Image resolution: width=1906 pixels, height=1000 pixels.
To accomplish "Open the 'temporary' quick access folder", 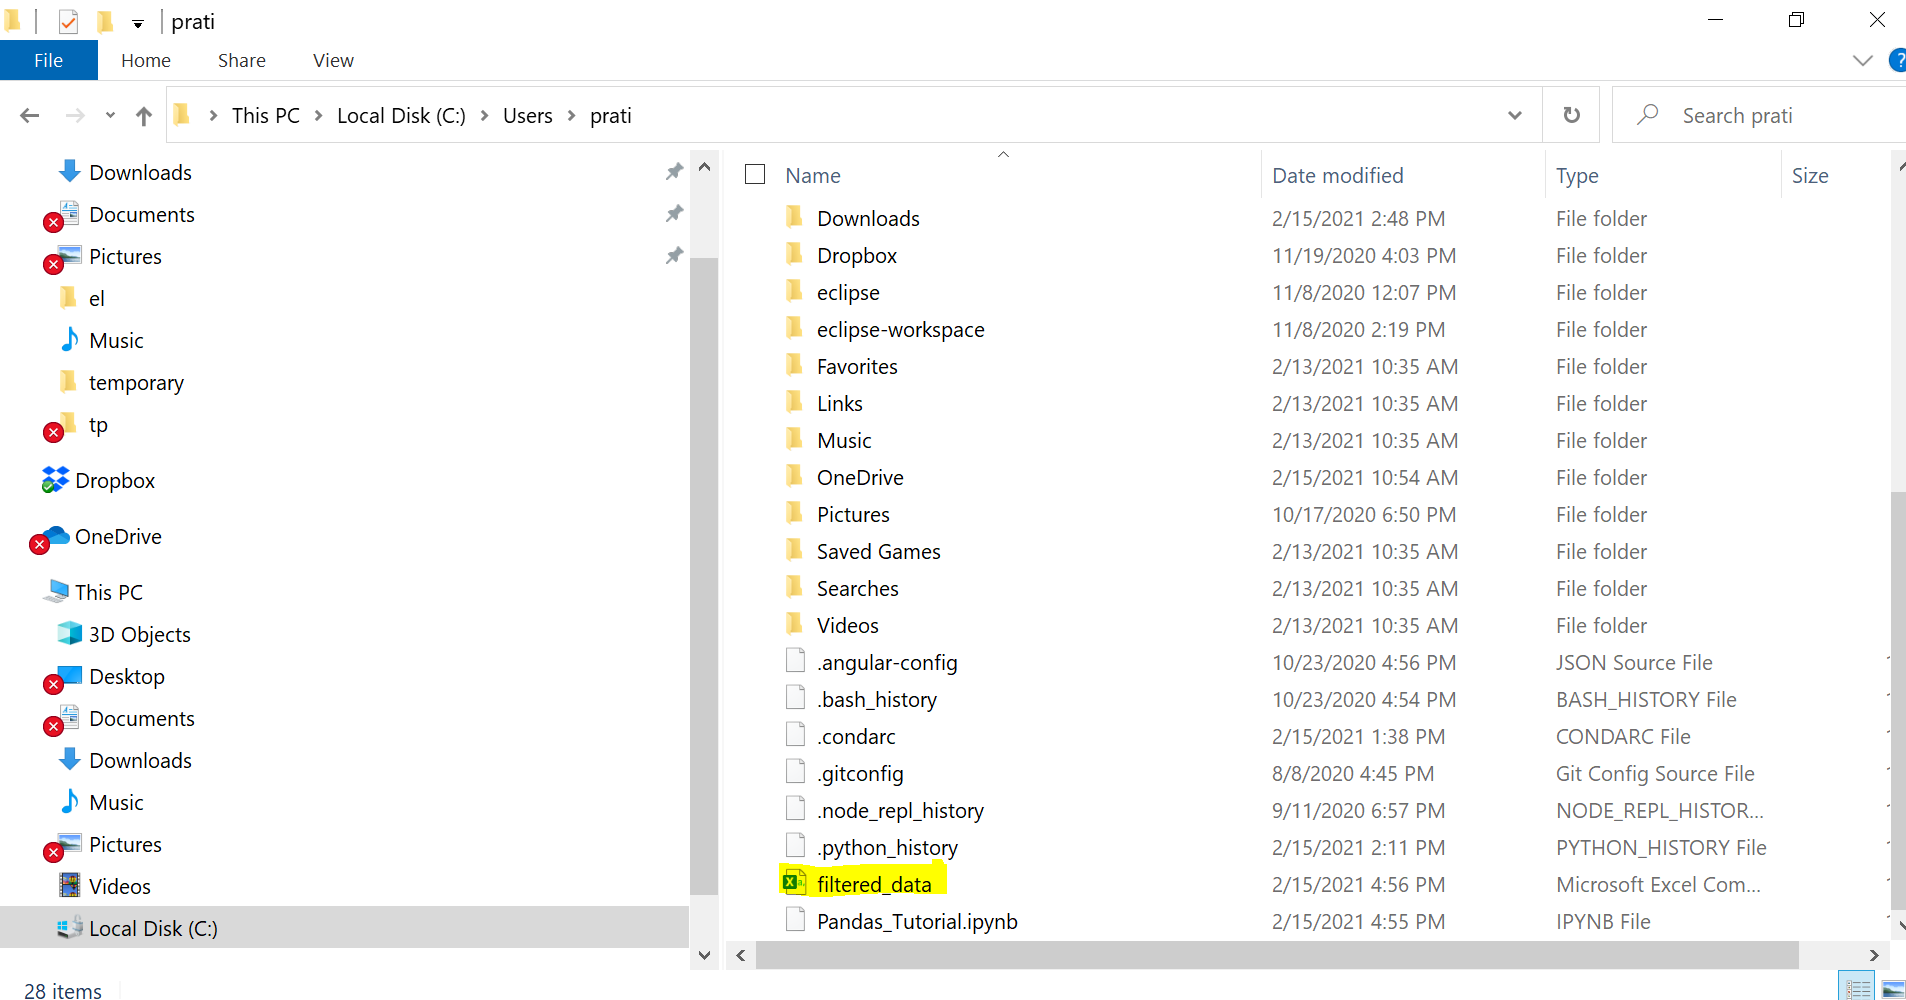I will 122,383.
